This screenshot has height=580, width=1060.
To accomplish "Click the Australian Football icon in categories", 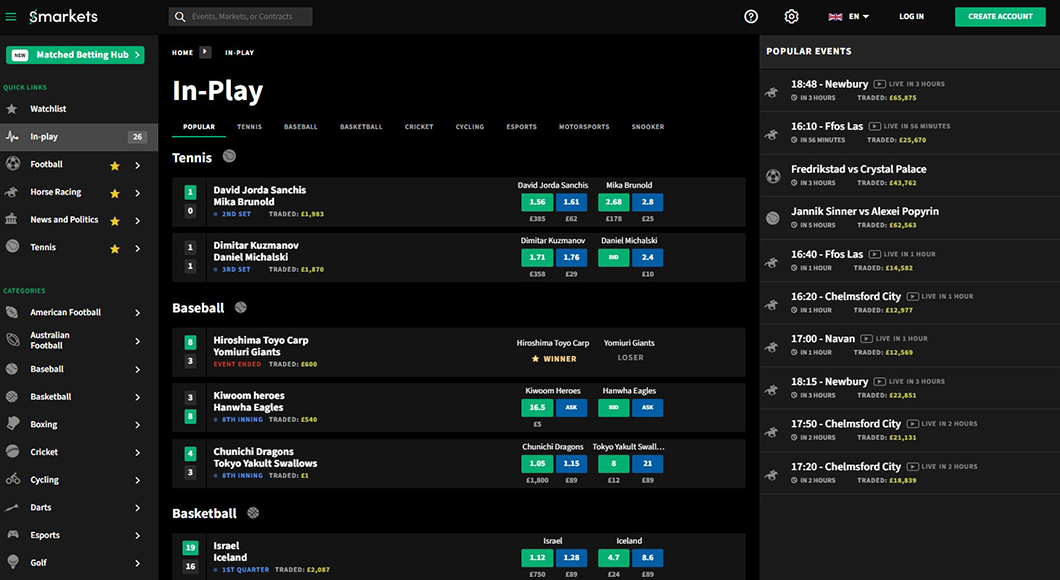I will pos(12,340).
